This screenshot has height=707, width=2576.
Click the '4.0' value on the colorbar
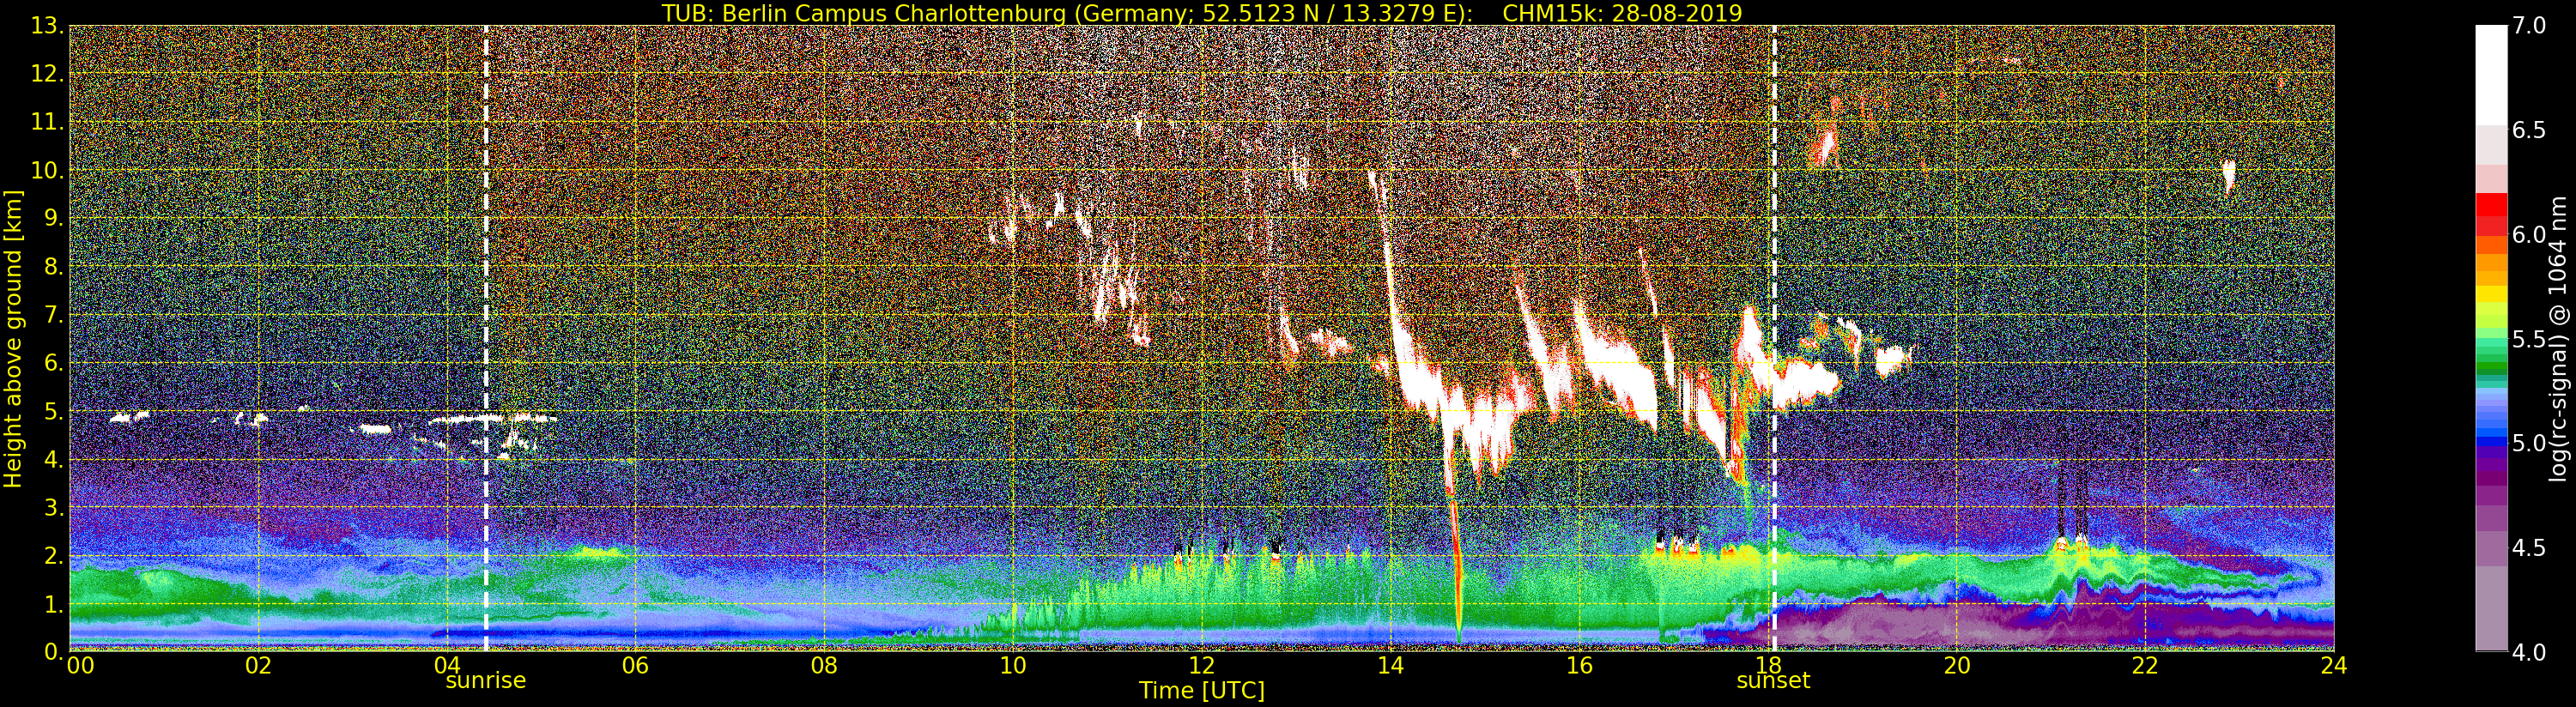tap(2529, 652)
